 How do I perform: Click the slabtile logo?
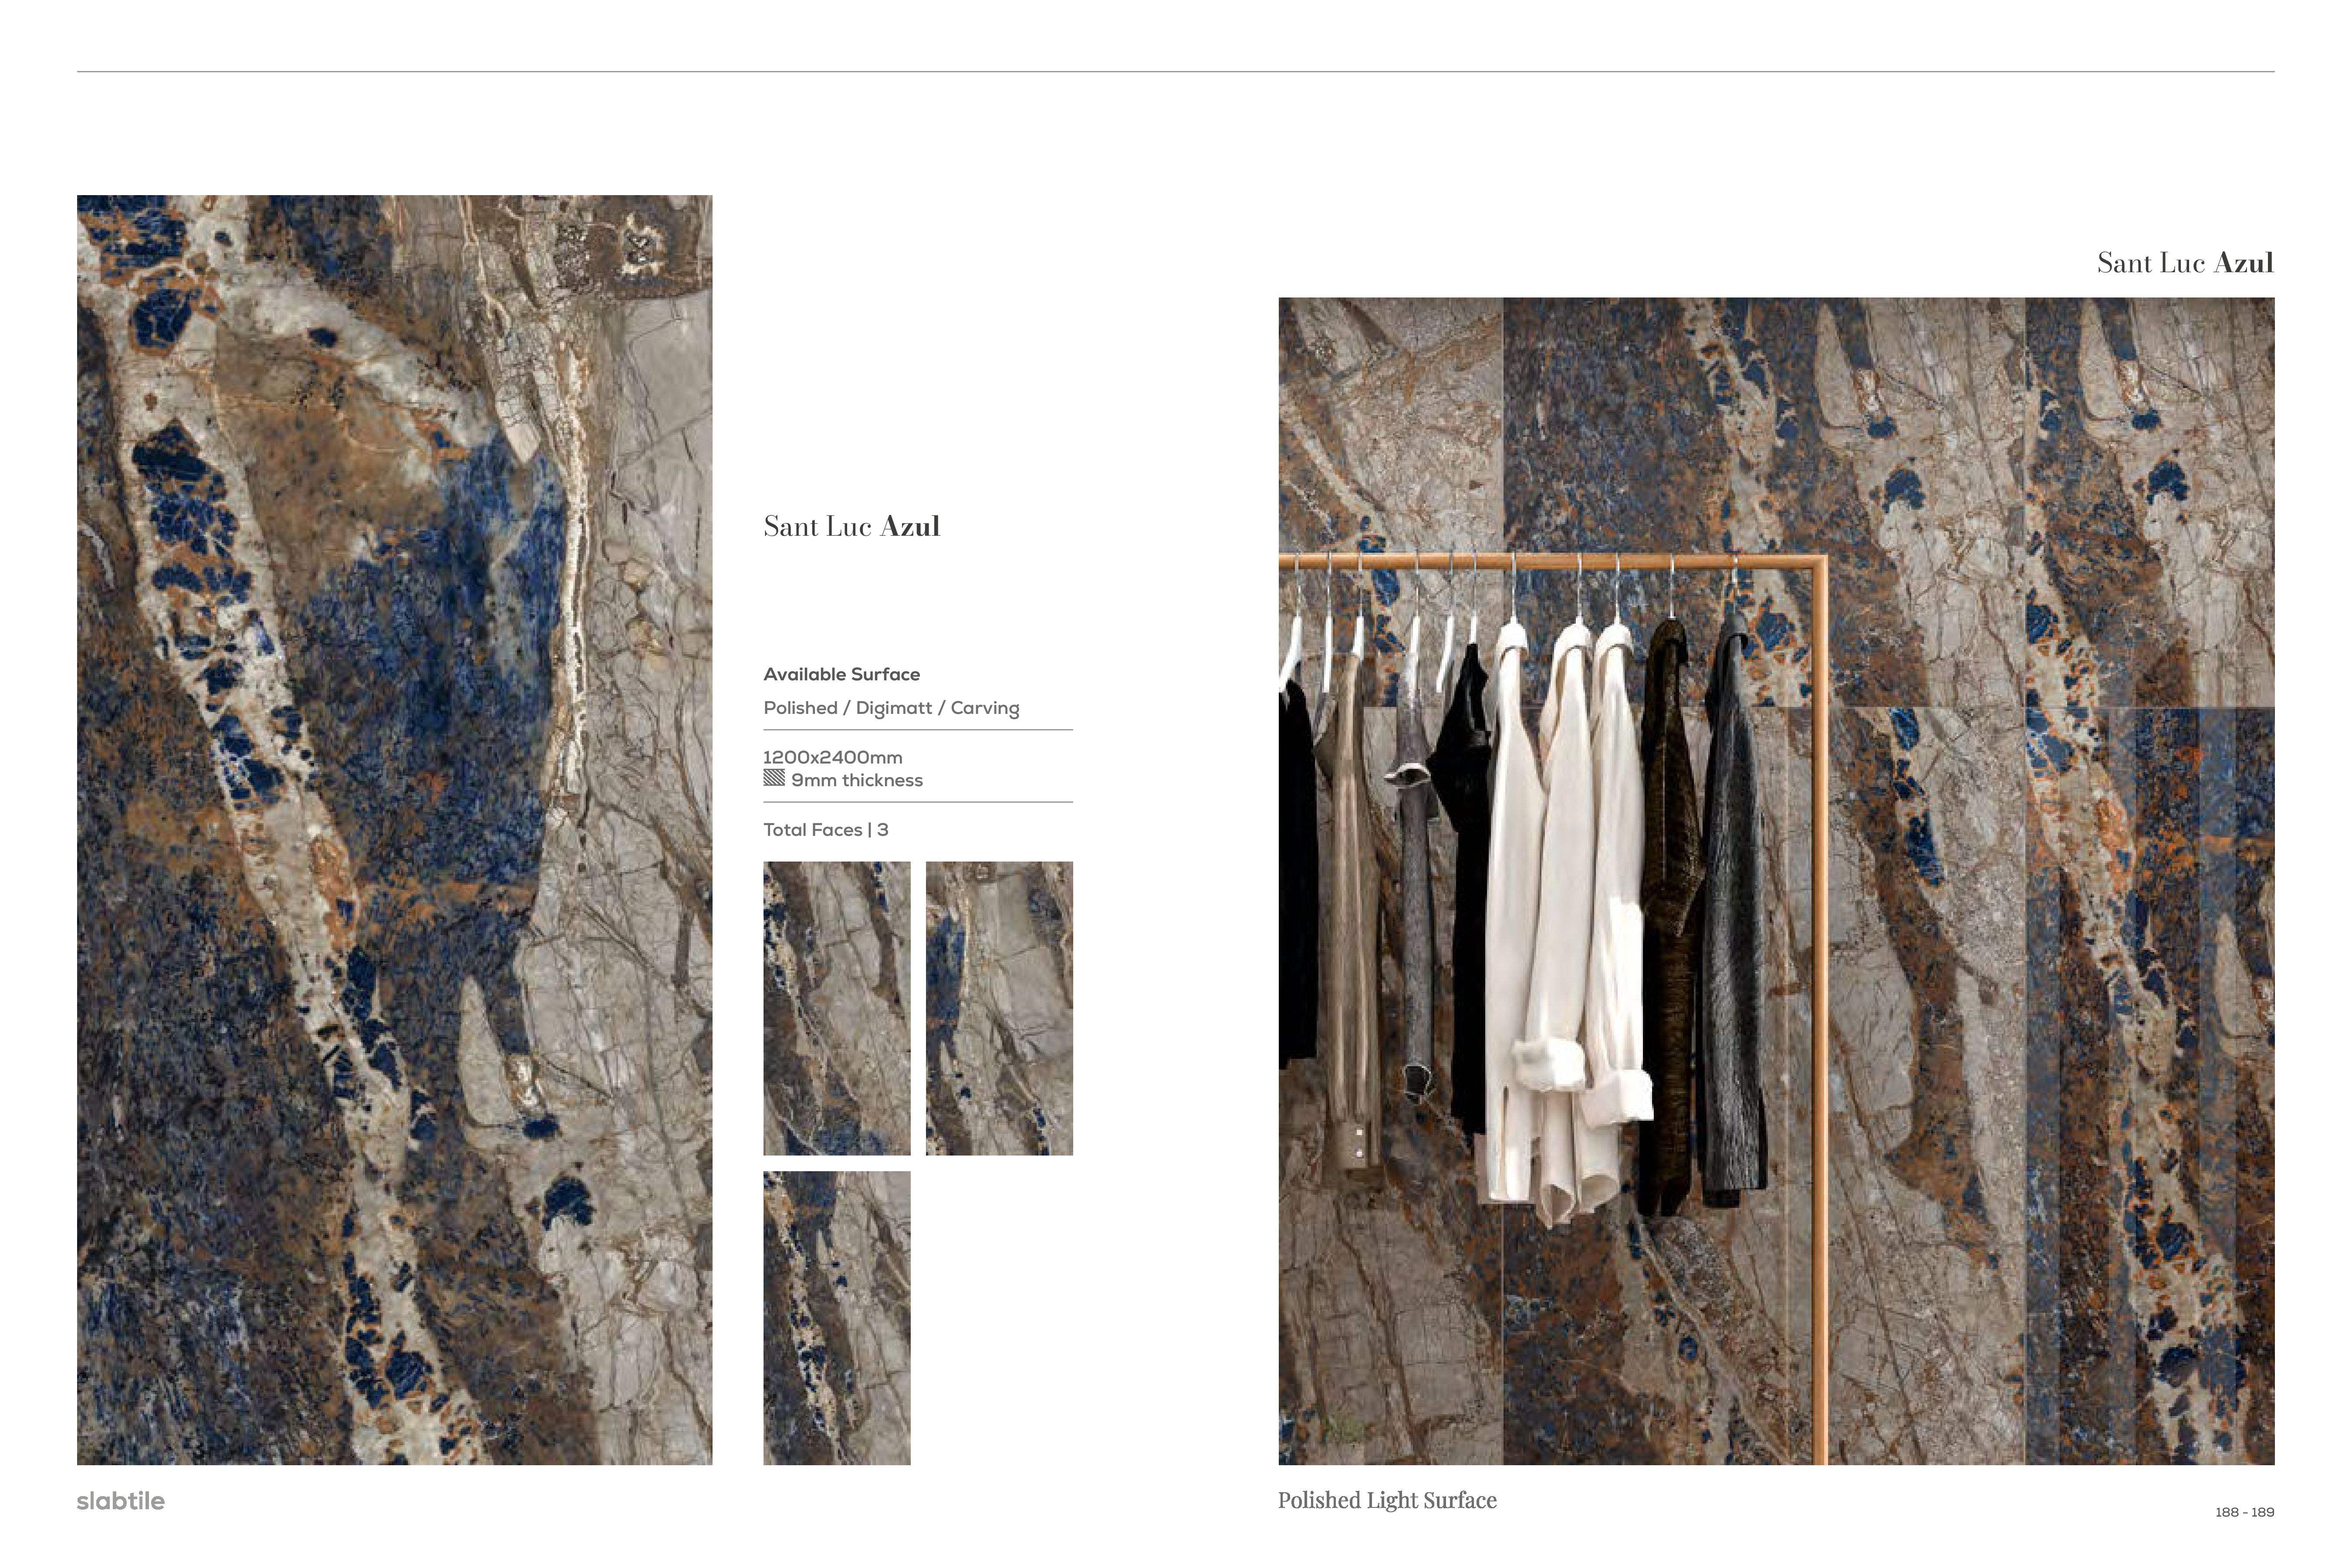point(120,1501)
